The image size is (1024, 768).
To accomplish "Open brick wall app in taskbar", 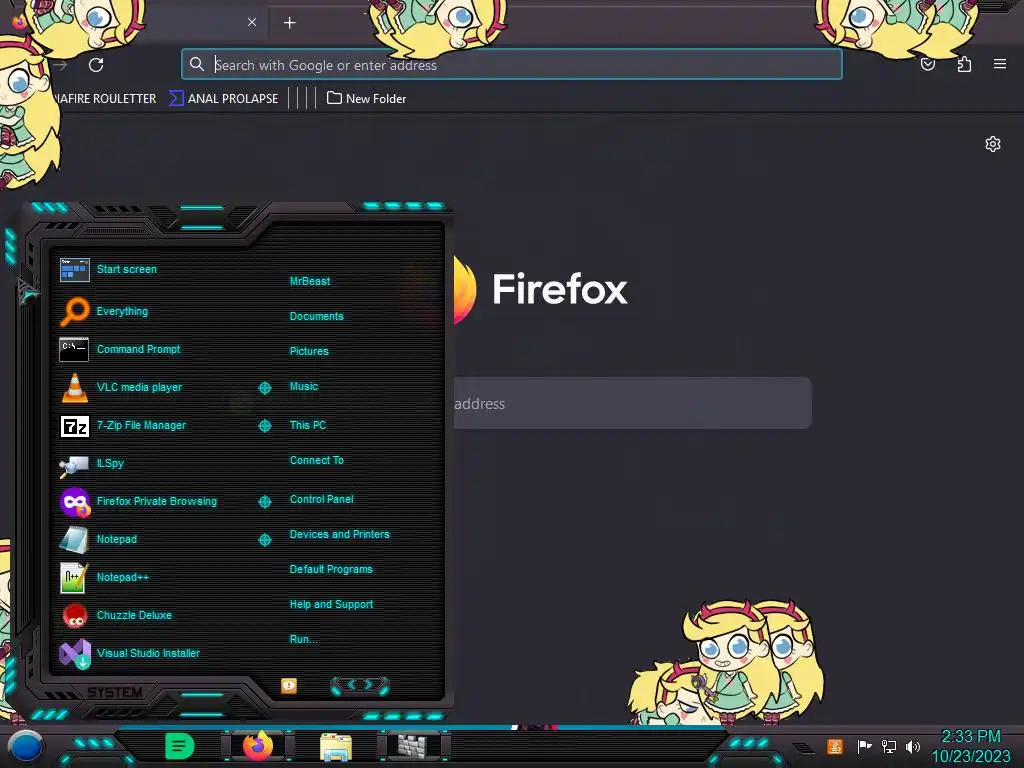I will coord(413,746).
